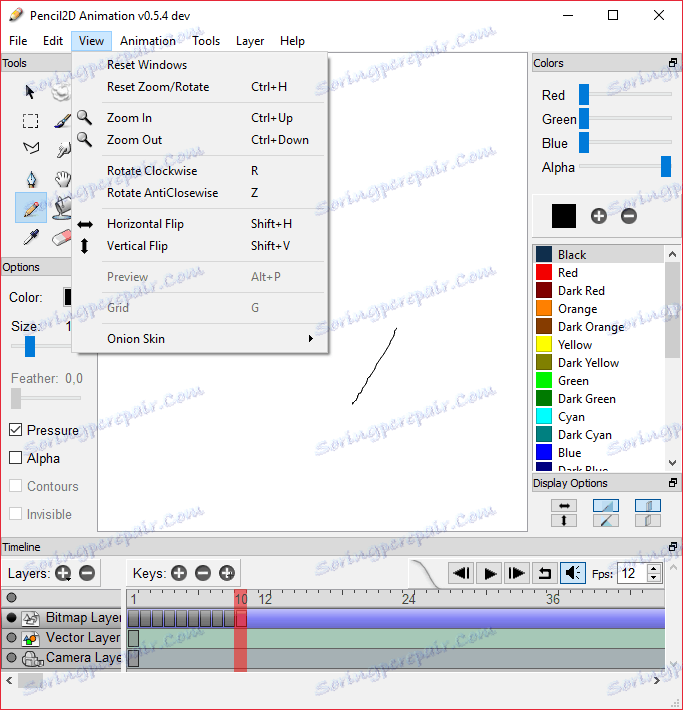Image resolution: width=683 pixels, height=710 pixels.
Task: Add a new color with plus icon
Action: (x=599, y=216)
